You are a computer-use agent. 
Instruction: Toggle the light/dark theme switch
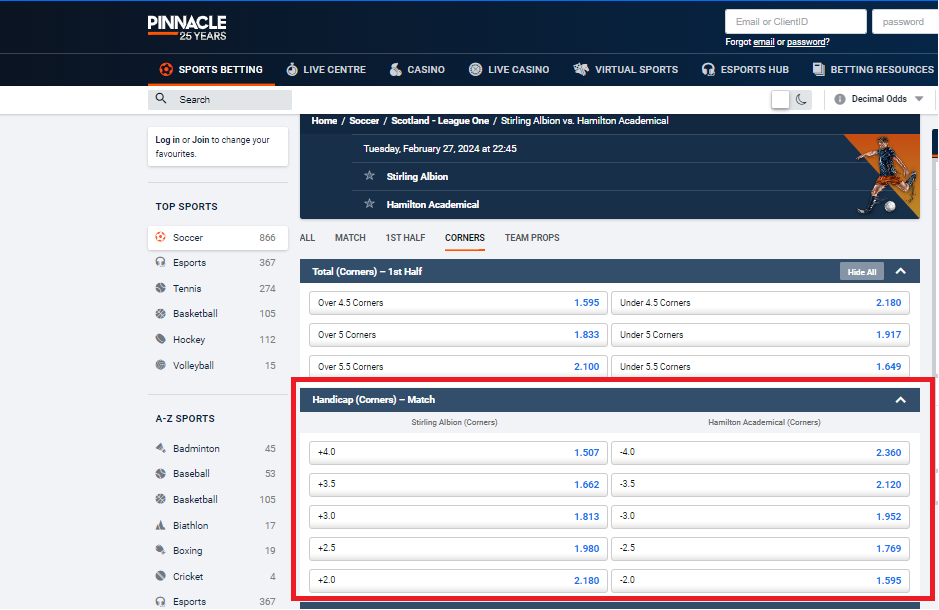(x=792, y=99)
